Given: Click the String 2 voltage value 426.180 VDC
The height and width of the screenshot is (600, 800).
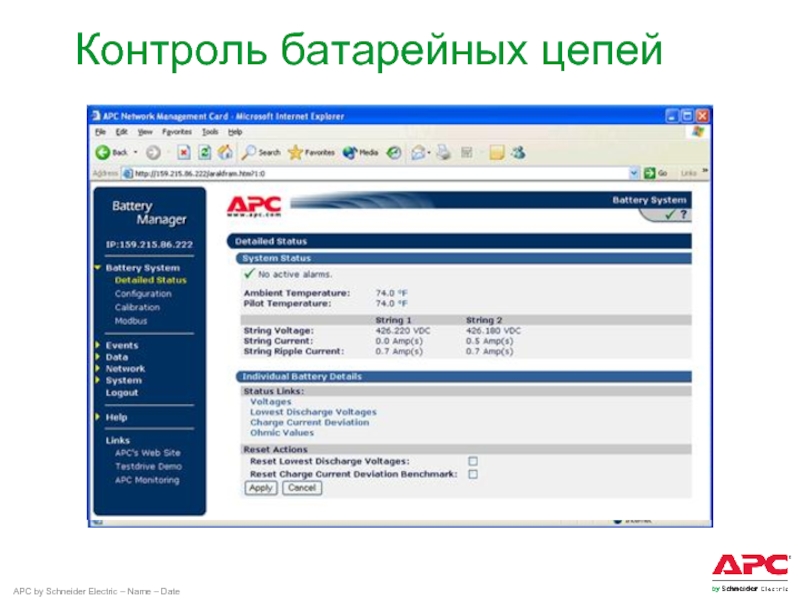Looking at the screenshot, I should click(x=493, y=331).
